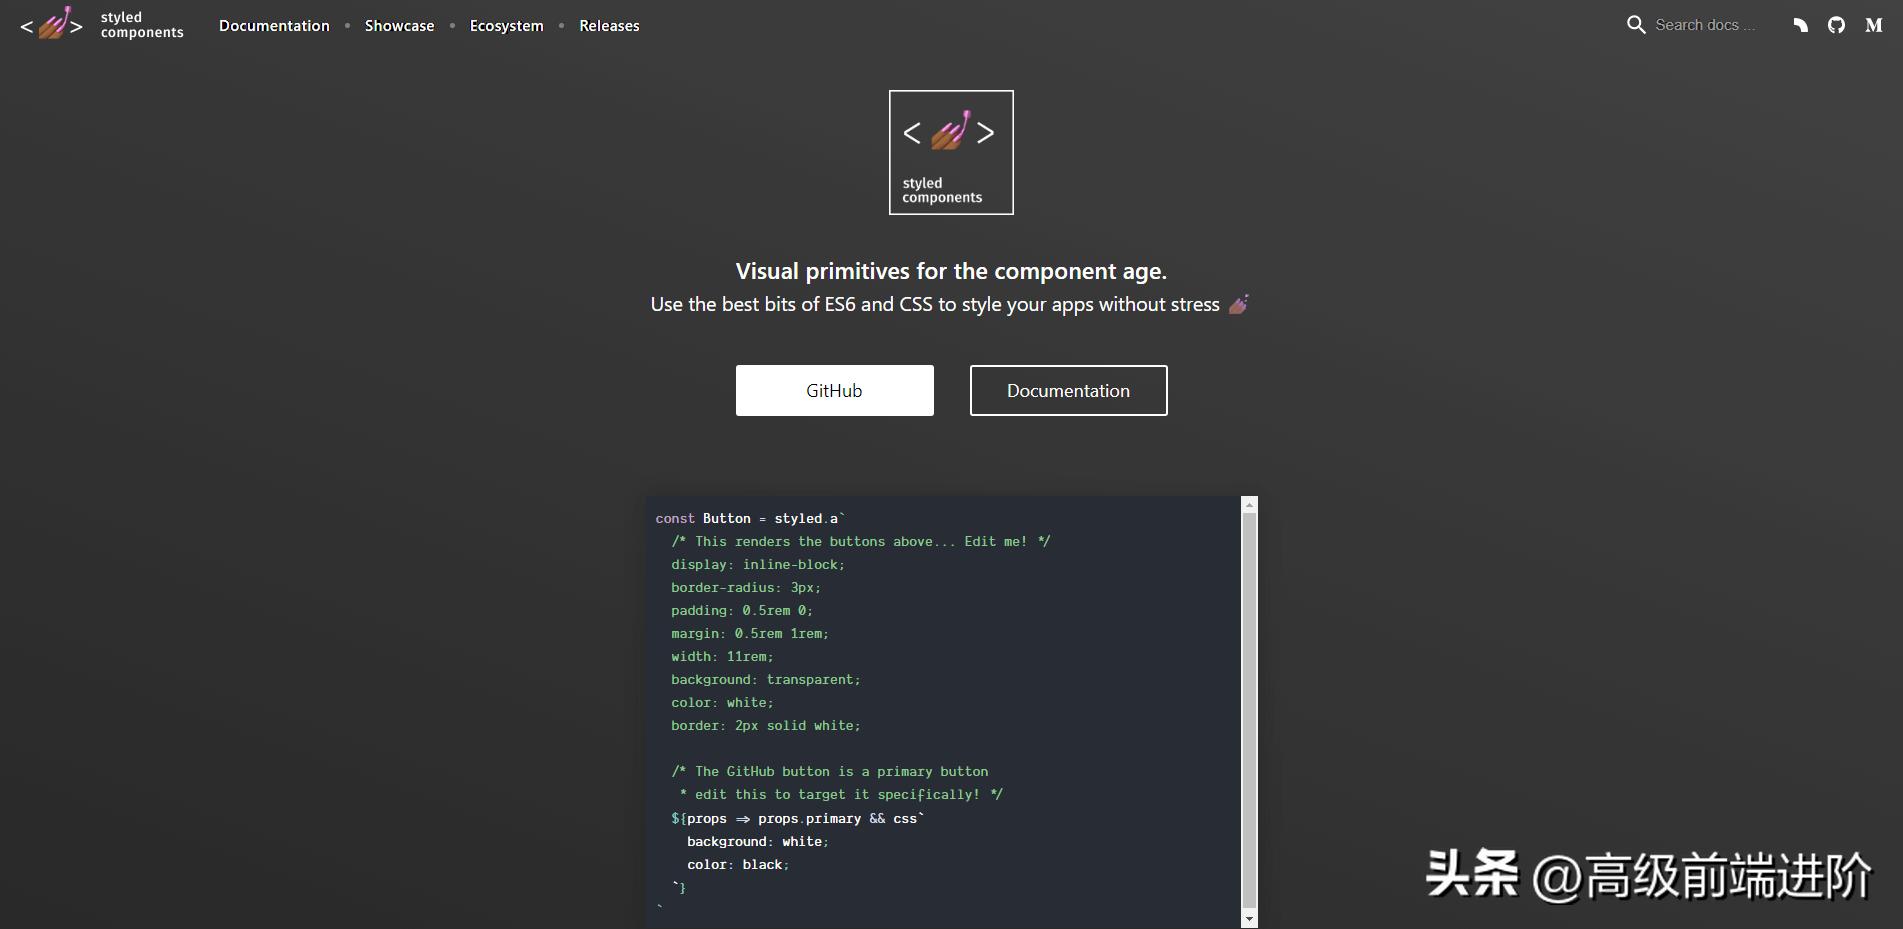Open the Documentation menu in the navbar
1903x929 pixels.
click(x=274, y=26)
